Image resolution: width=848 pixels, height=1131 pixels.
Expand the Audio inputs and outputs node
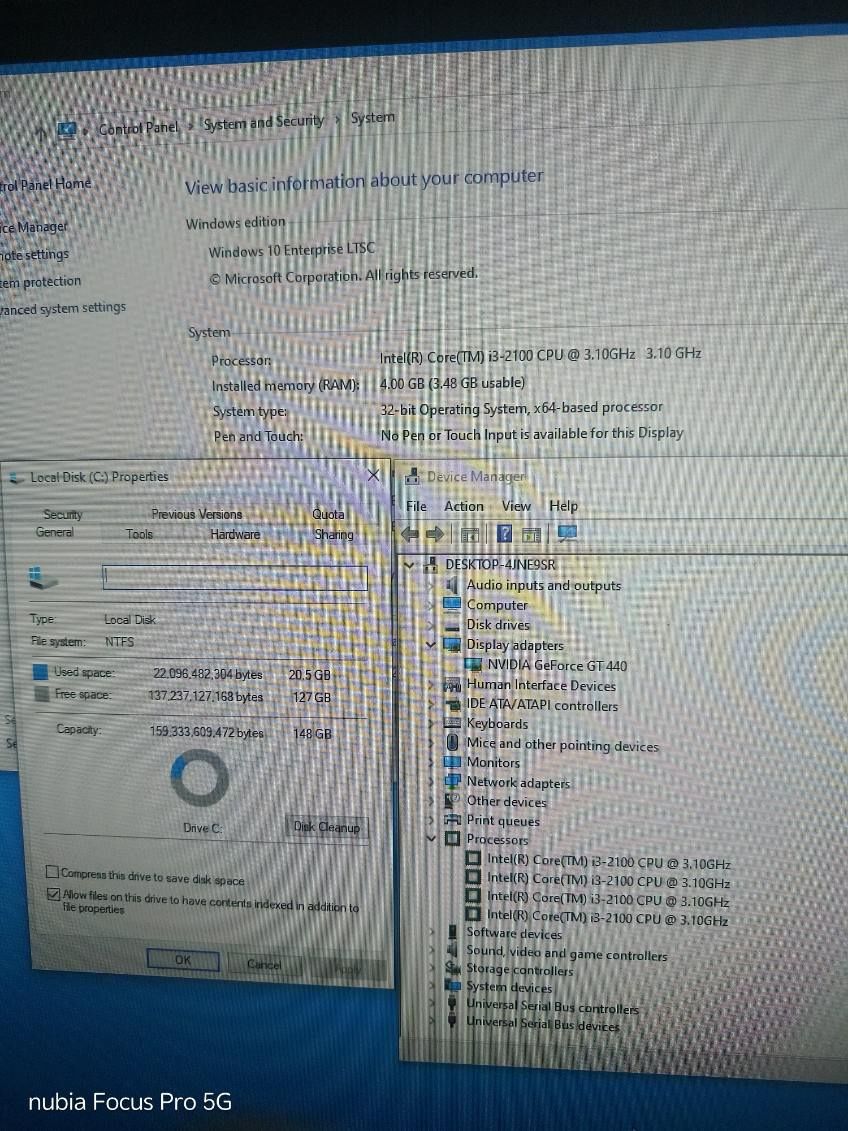(431, 585)
